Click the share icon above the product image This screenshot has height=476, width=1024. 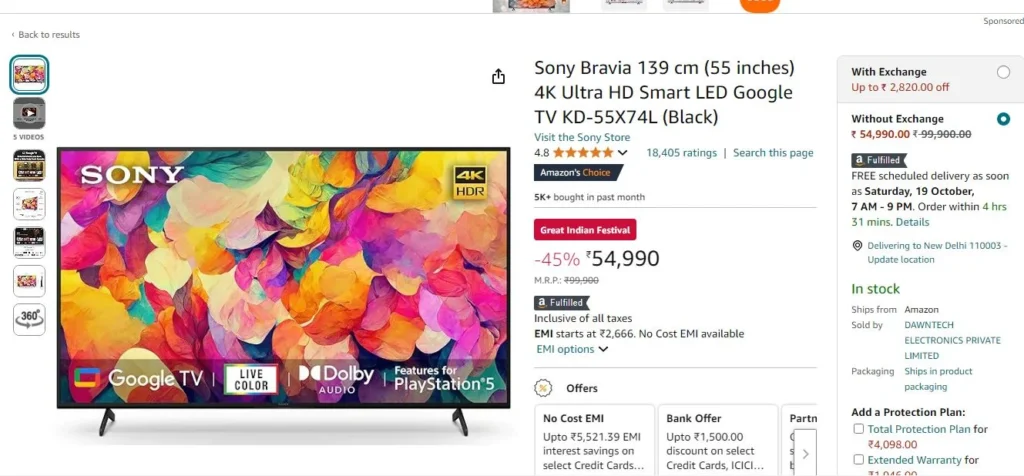pyautogui.click(x=498, y=76)
